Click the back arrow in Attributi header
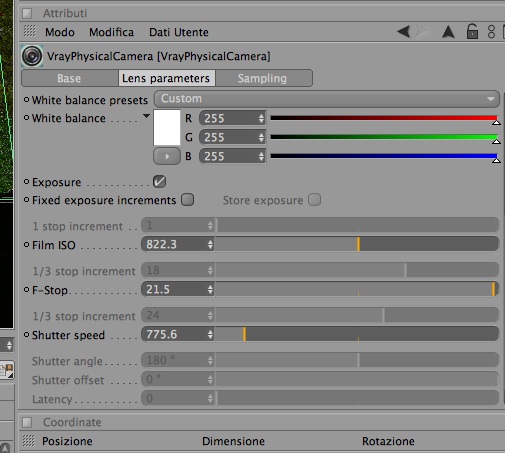Image resolution: width=505 pixels, height=453 pixels. [x=403, y=32]
